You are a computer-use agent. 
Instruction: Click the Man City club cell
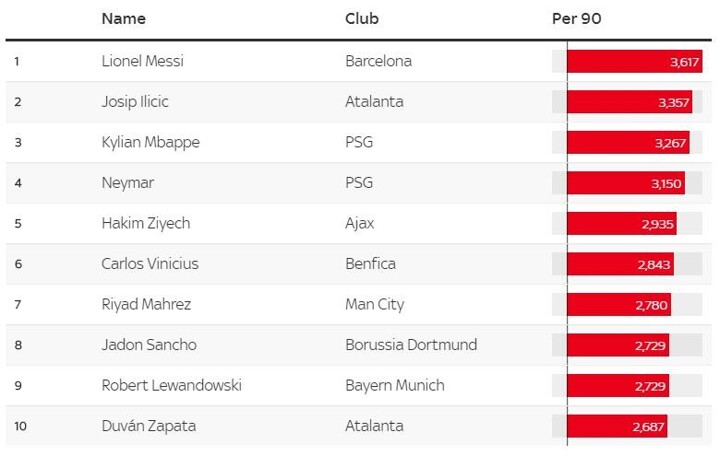click(375, 304)
